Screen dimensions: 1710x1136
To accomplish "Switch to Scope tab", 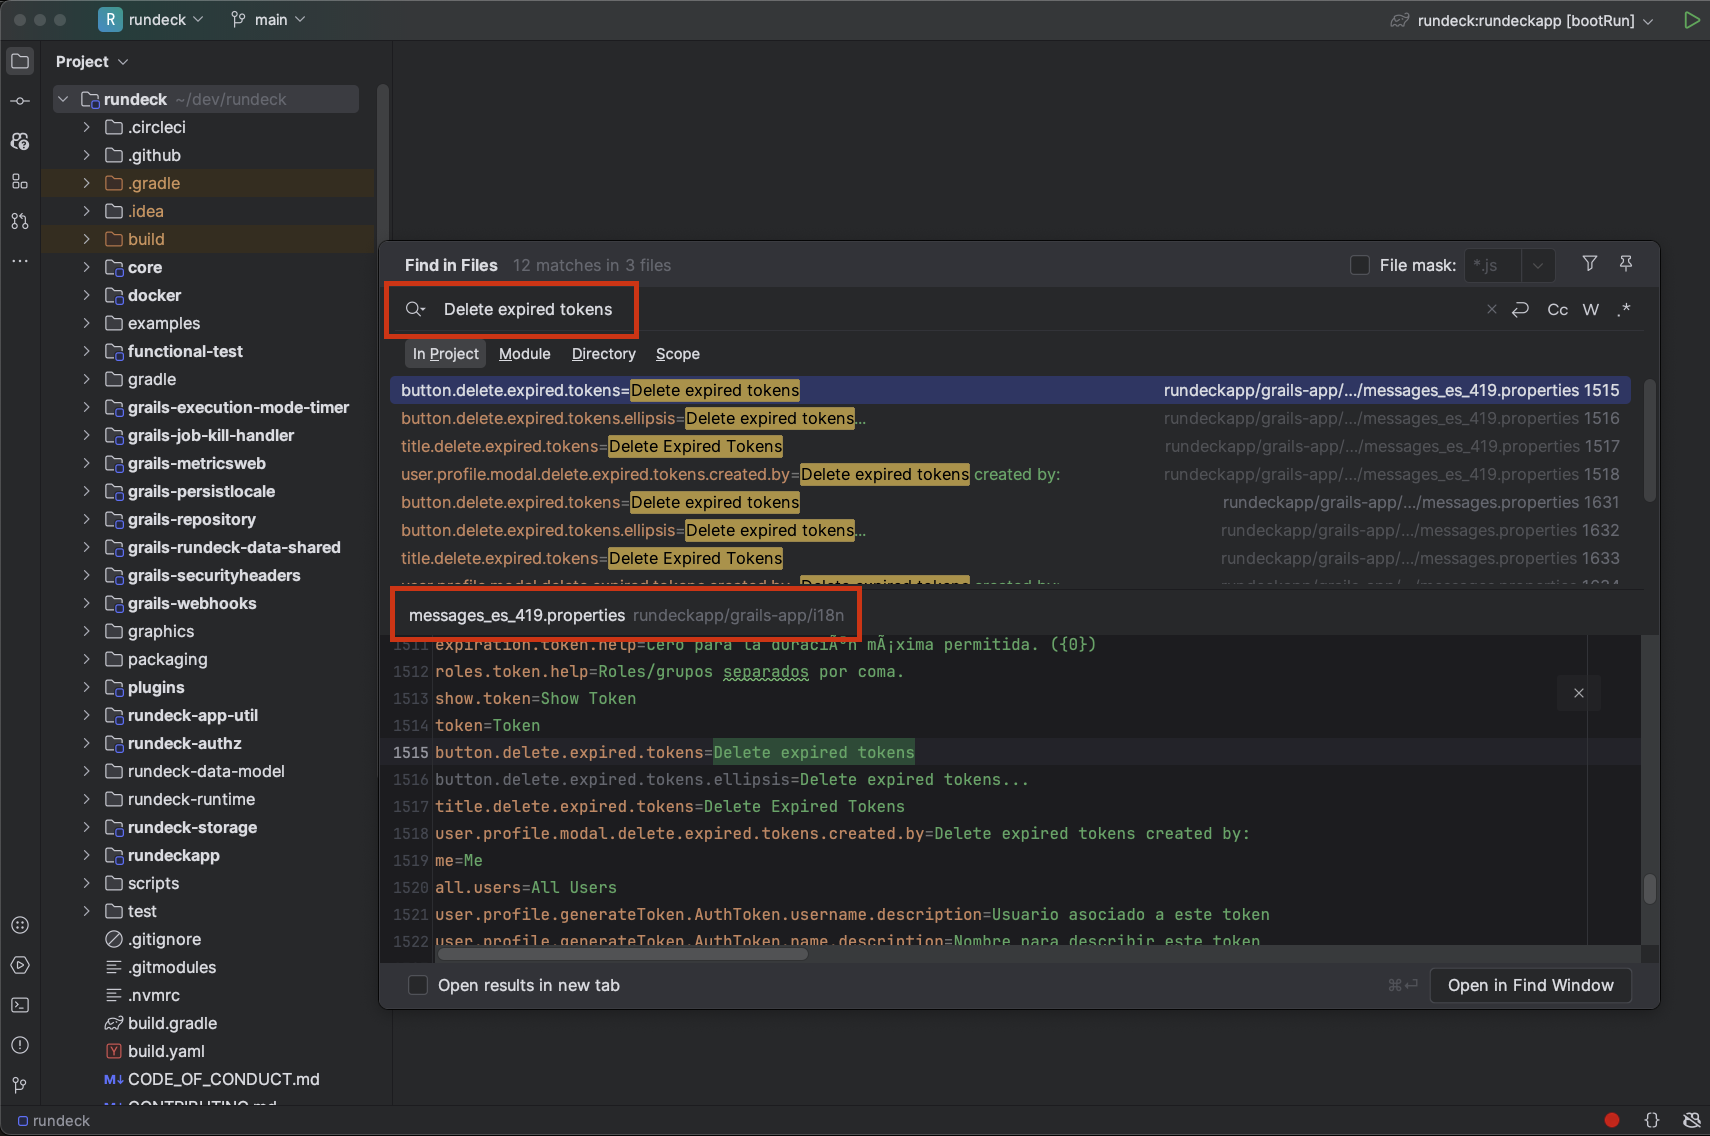I will click(x=677, y=354).
